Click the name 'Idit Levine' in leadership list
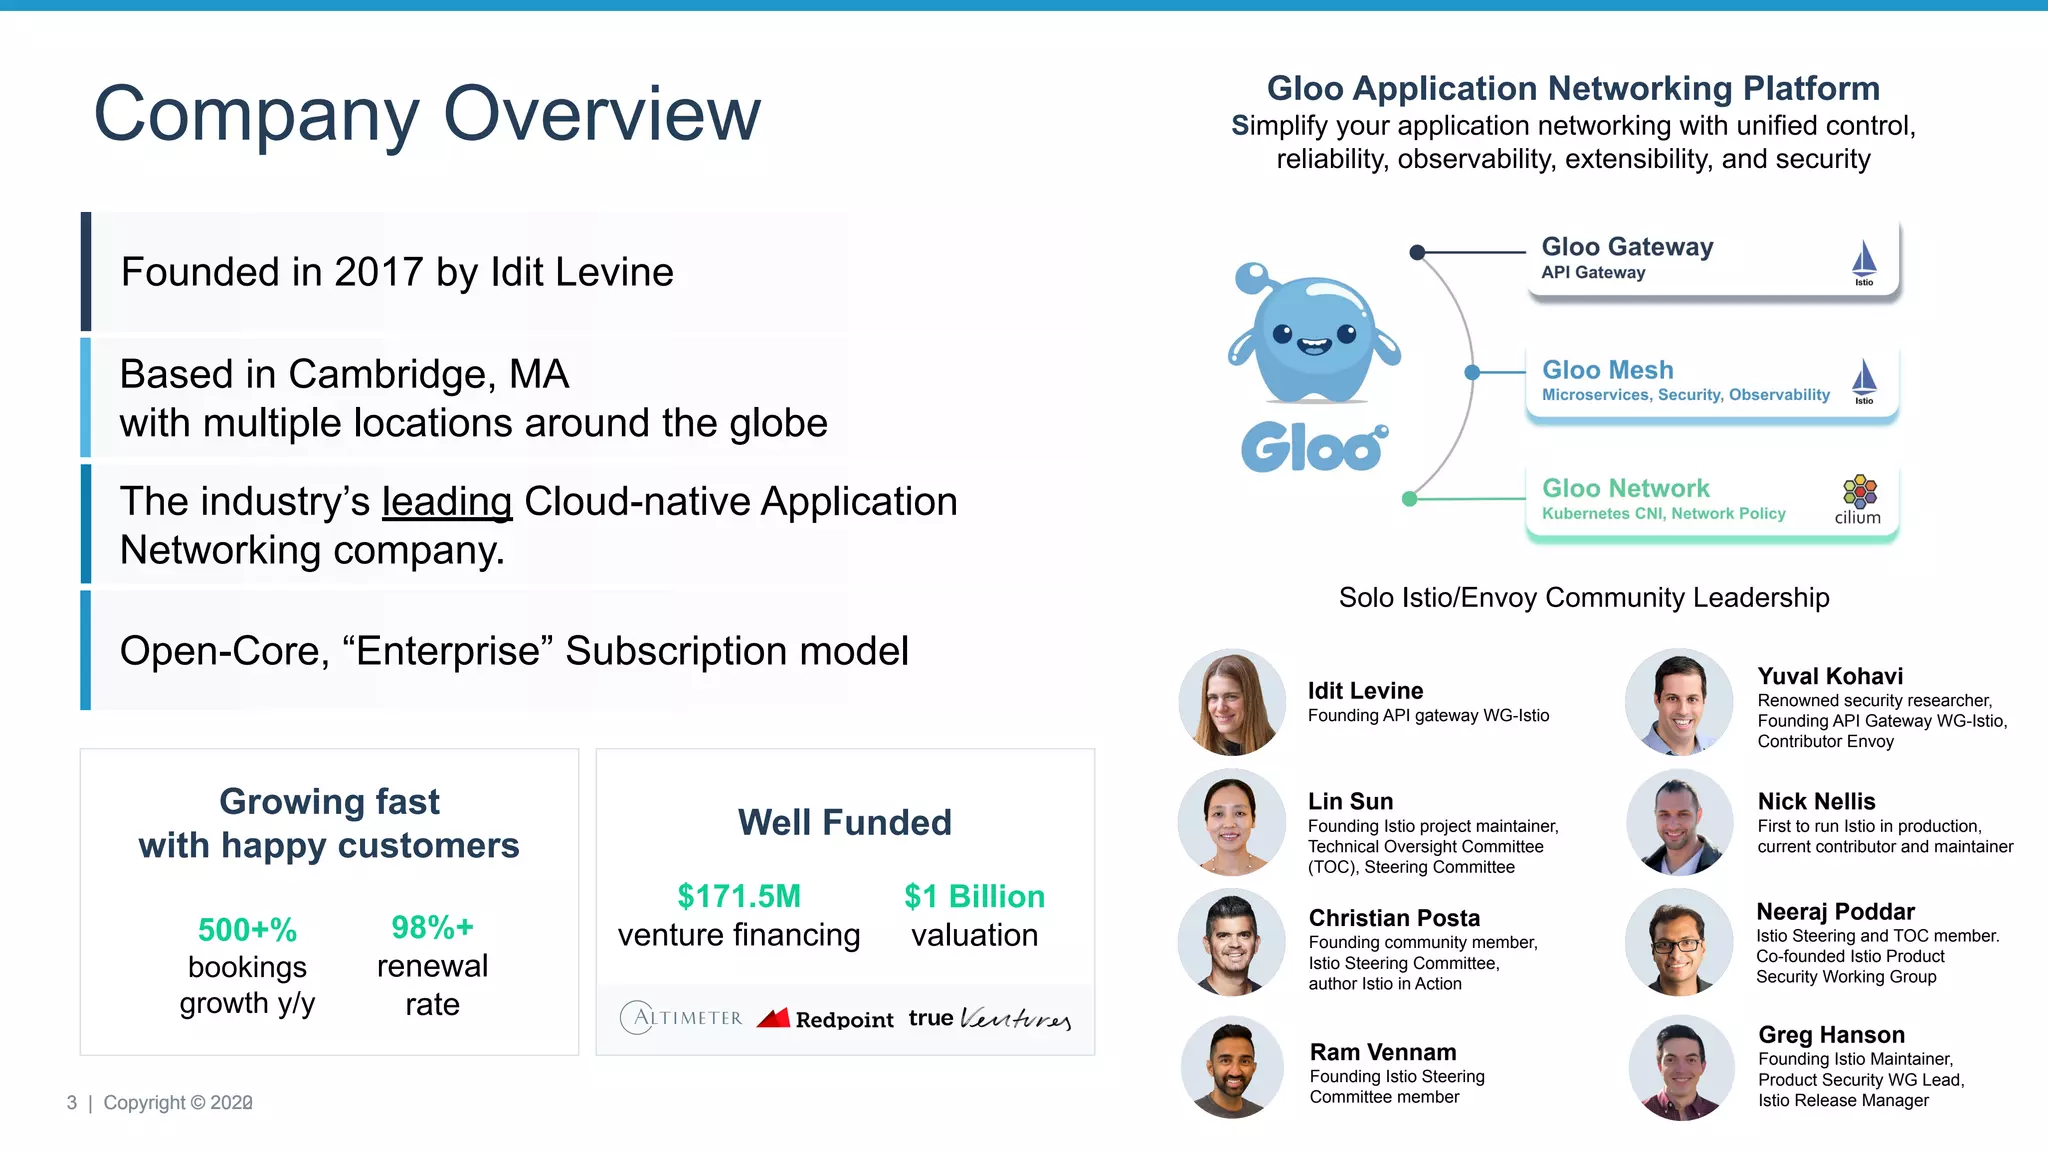Screen dimensions: 2048x1152 click(1365, 691)
